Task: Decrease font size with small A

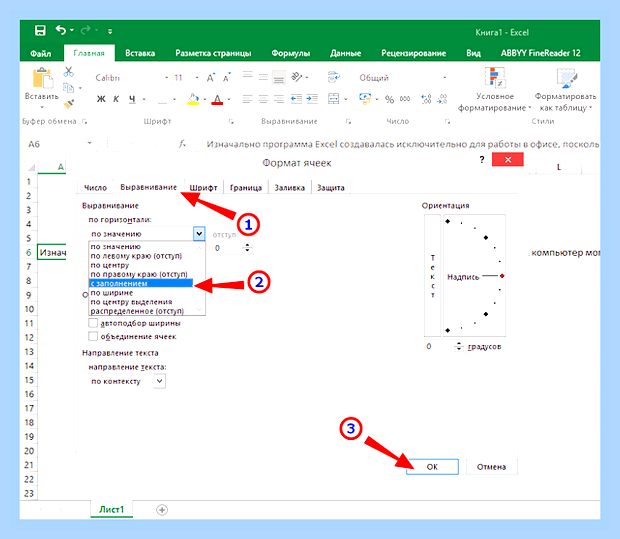Action: point(227,78)
